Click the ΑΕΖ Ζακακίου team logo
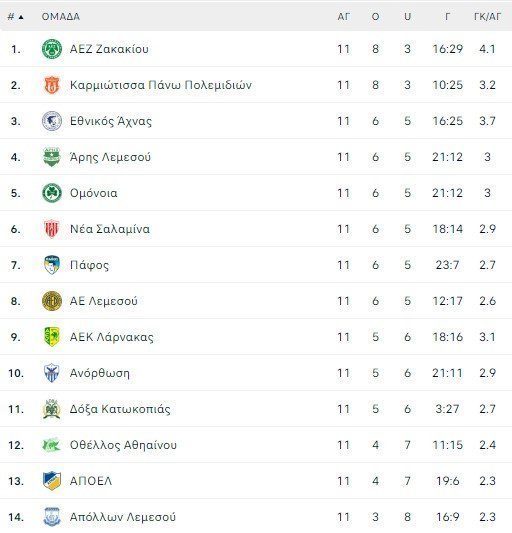512x533 pixels. tap(52, 49)
